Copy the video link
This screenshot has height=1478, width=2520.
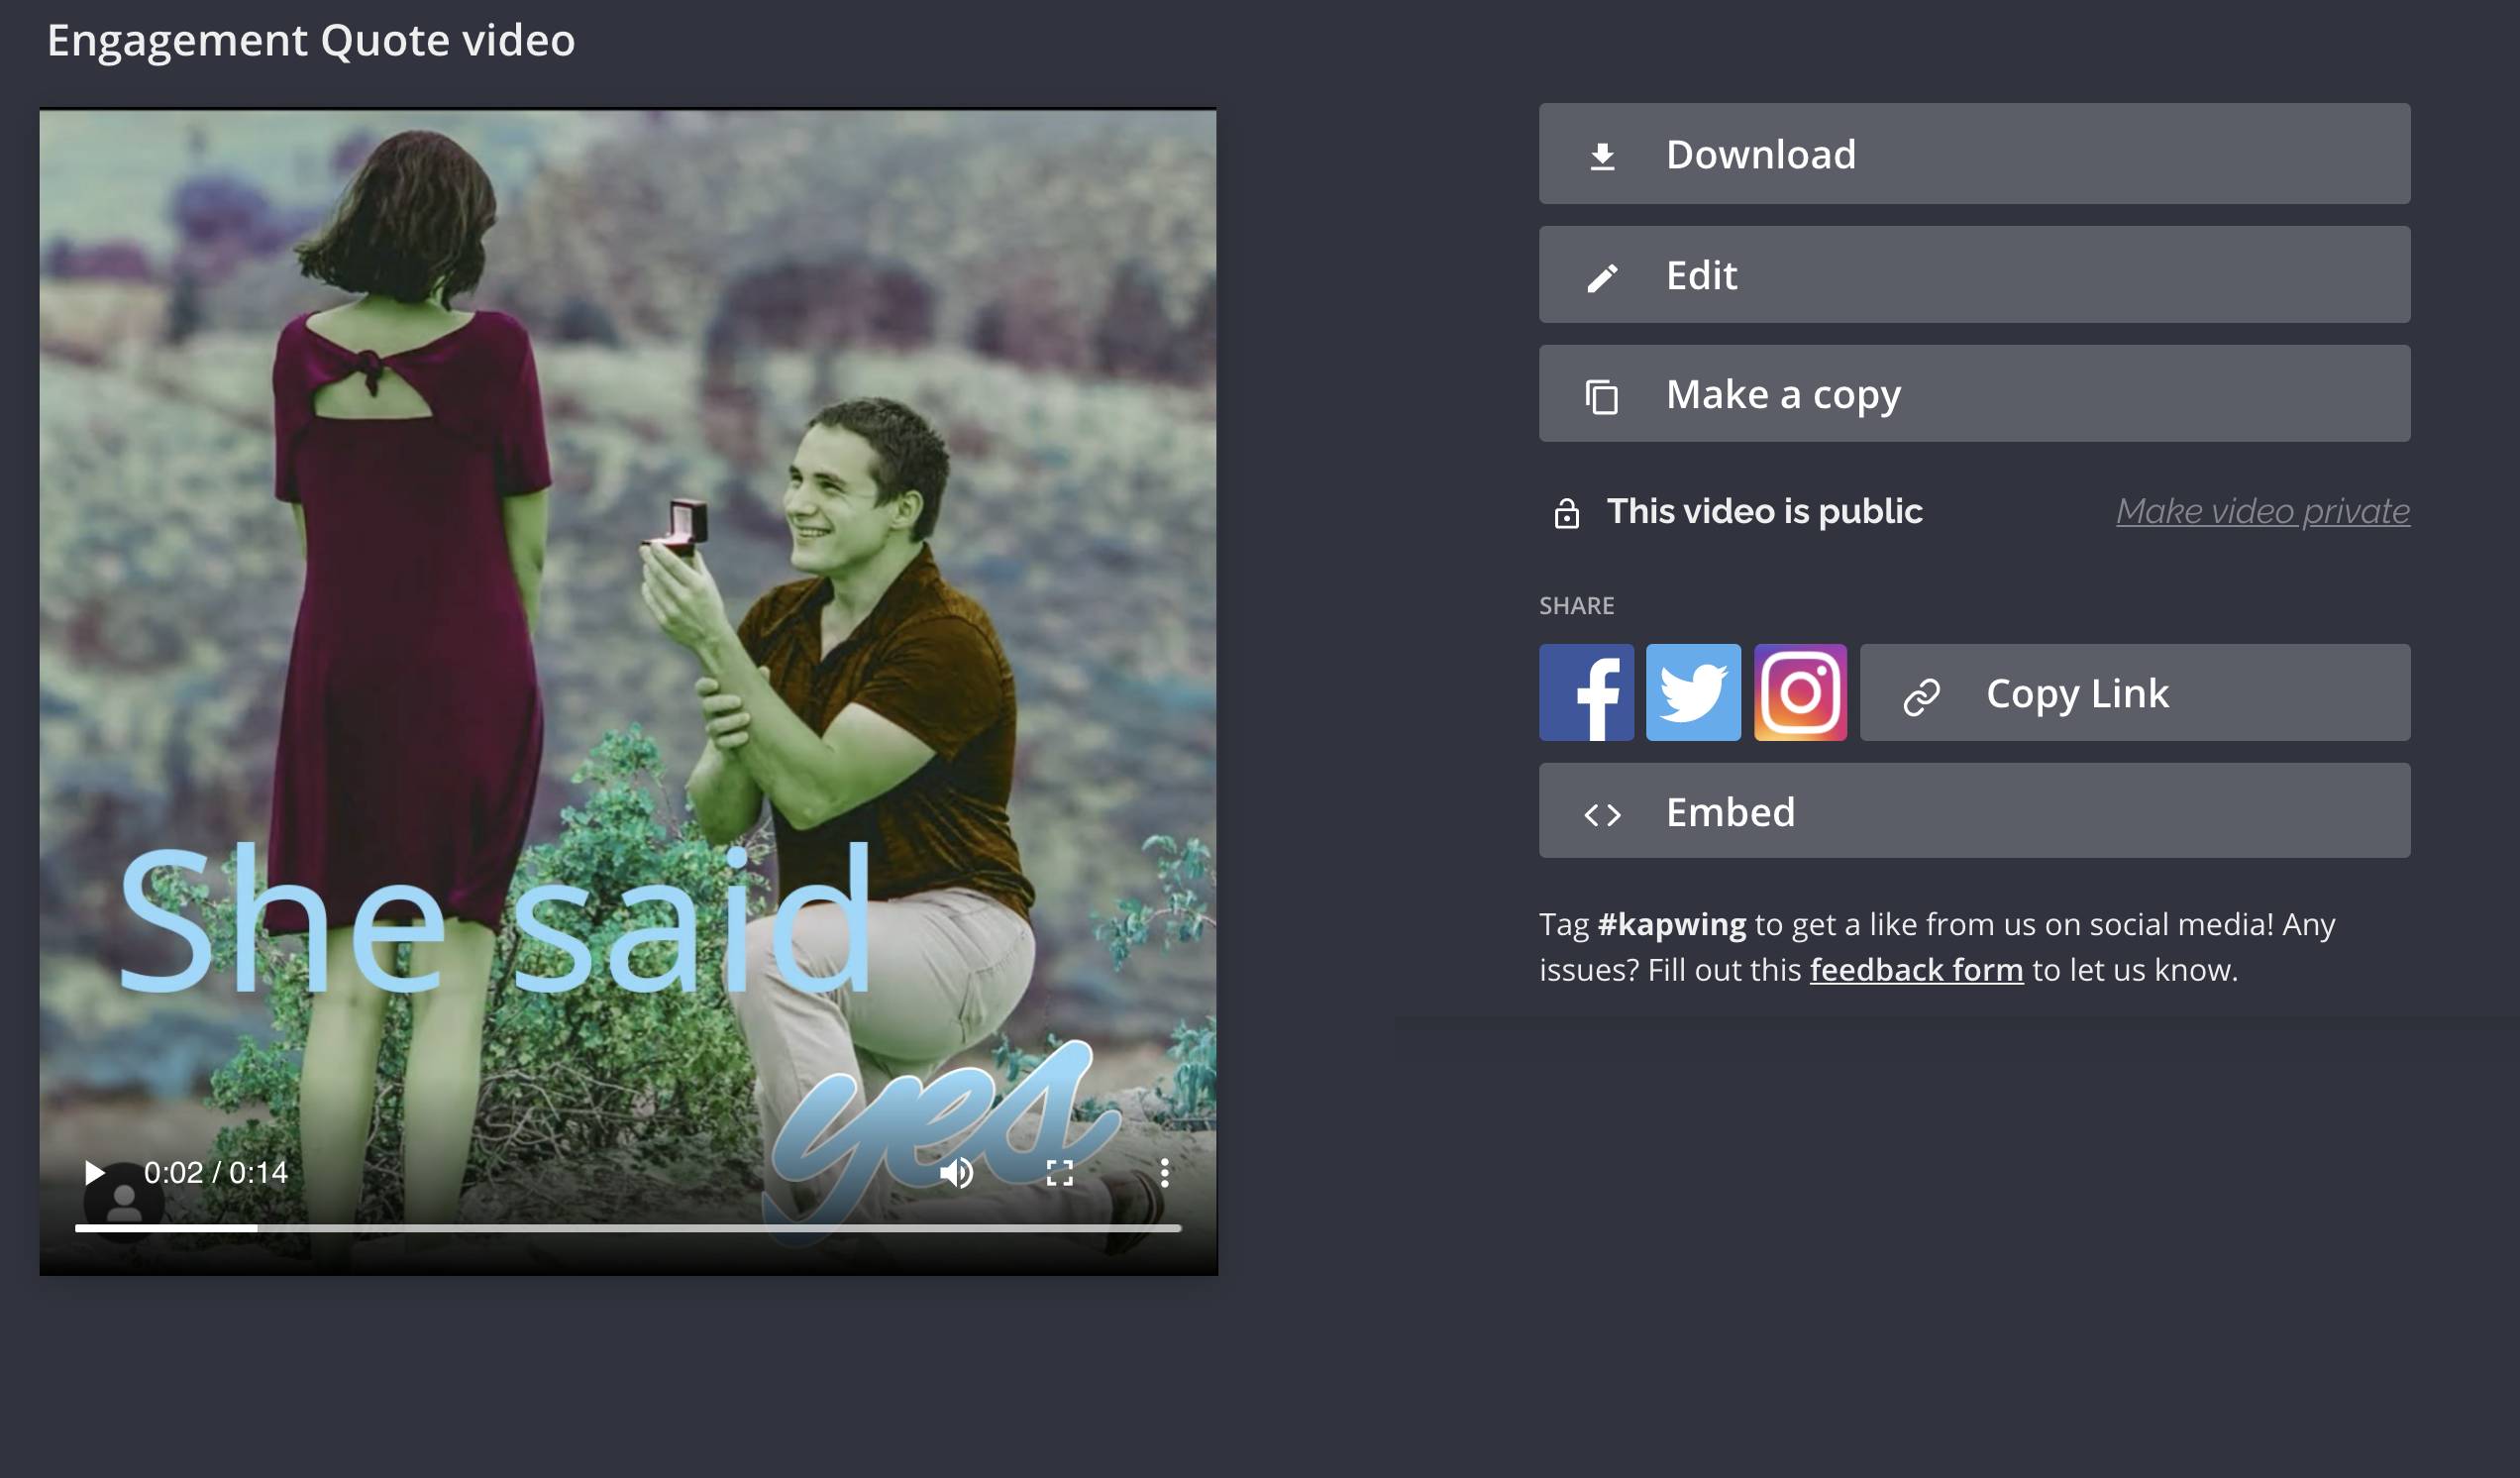pyautogui.click(x=2134, y=692)
